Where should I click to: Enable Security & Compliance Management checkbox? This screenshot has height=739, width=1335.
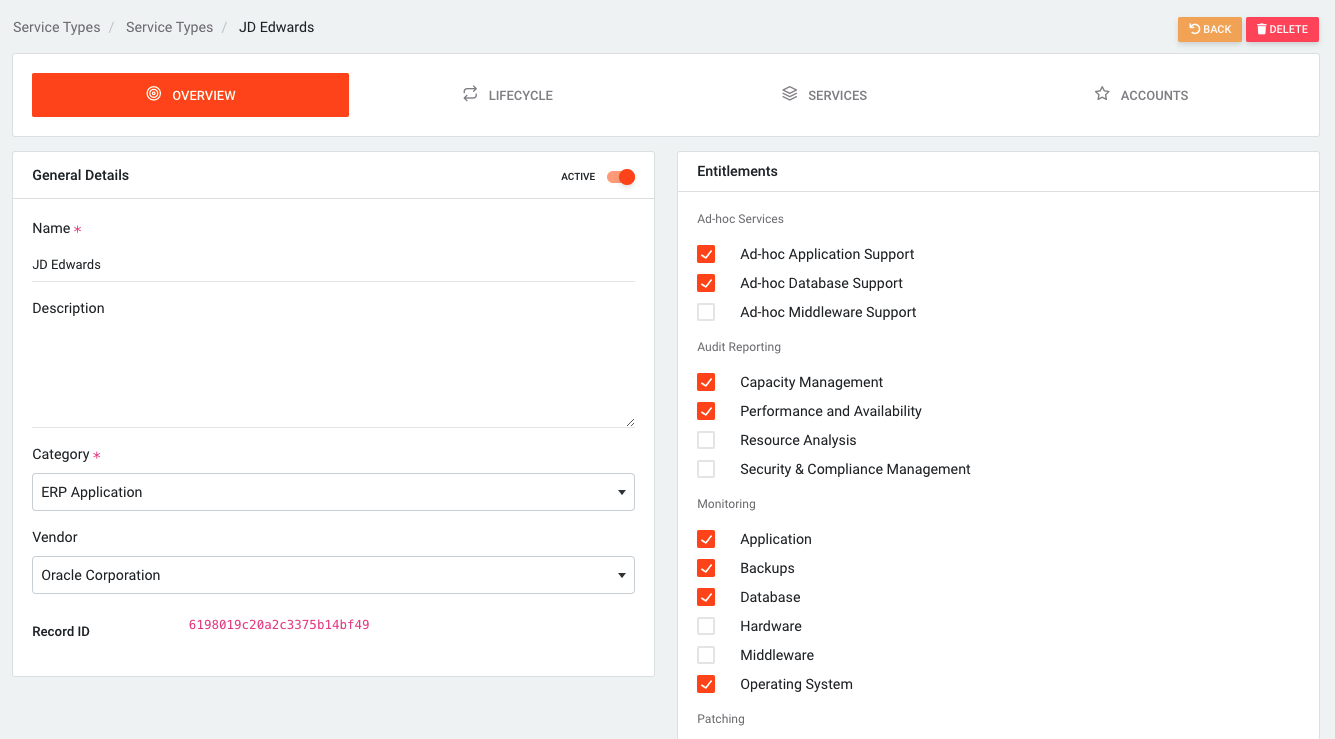(706, 469)
